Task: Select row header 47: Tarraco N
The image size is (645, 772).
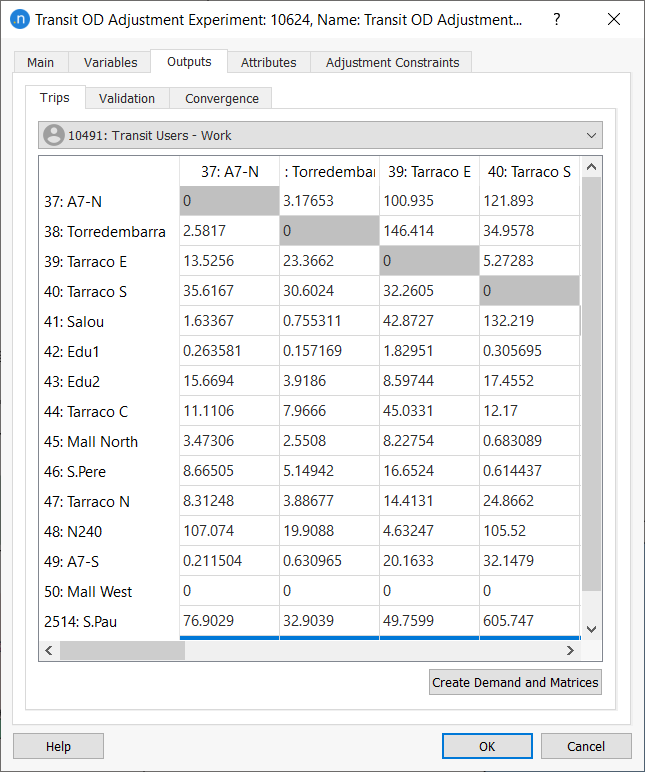Action: (x=109, y=502)
